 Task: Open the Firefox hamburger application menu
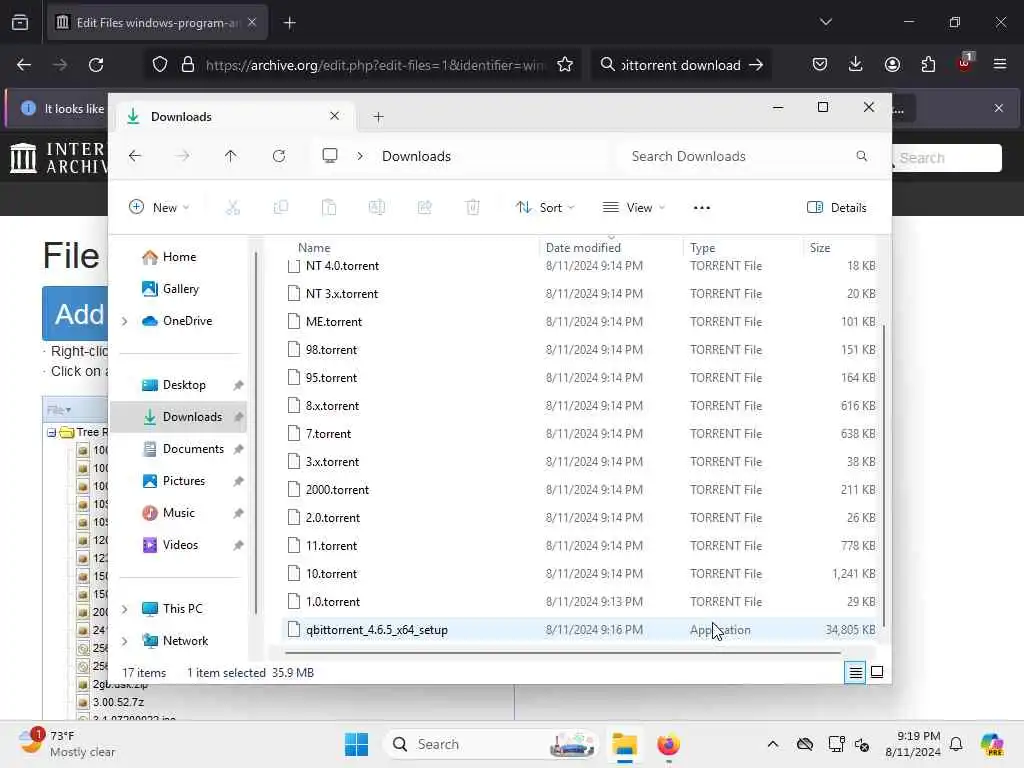999,64
